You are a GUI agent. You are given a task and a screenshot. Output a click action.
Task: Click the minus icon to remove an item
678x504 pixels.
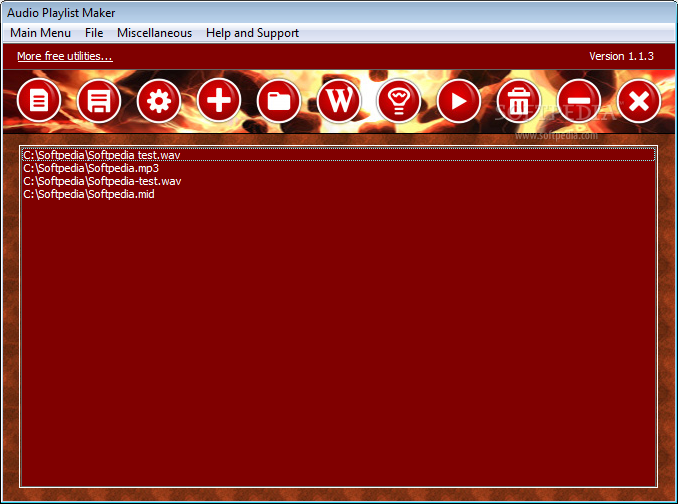(579, 101)
